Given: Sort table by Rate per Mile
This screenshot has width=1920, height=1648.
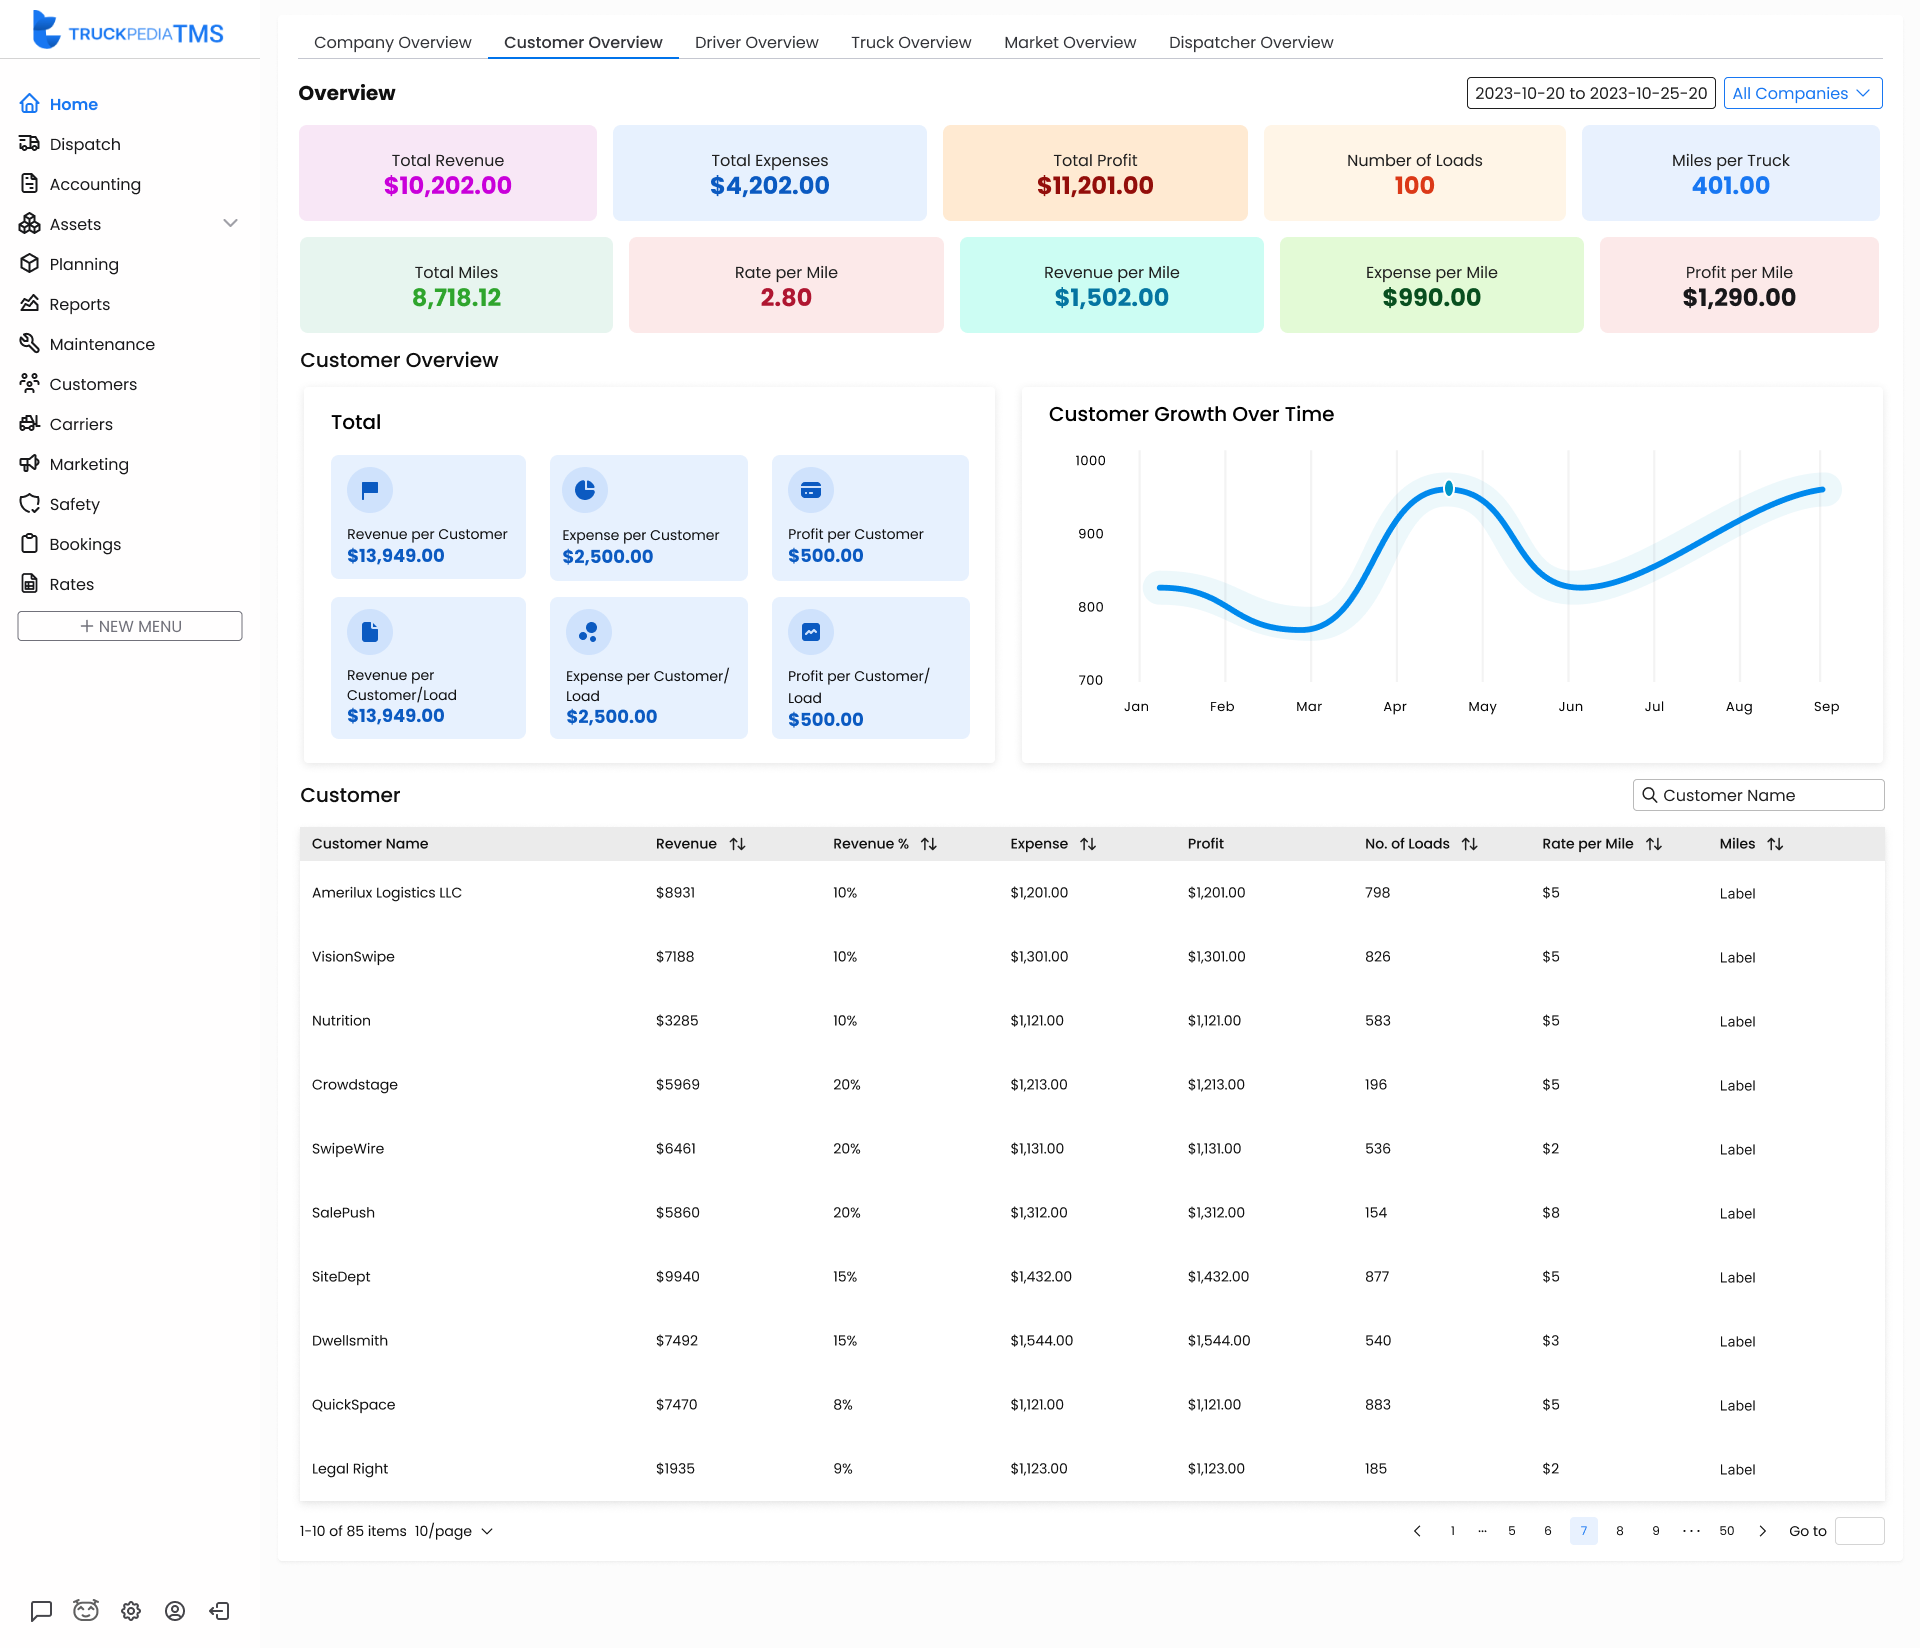Looking at the screenshot, I should pos(1654,844).
